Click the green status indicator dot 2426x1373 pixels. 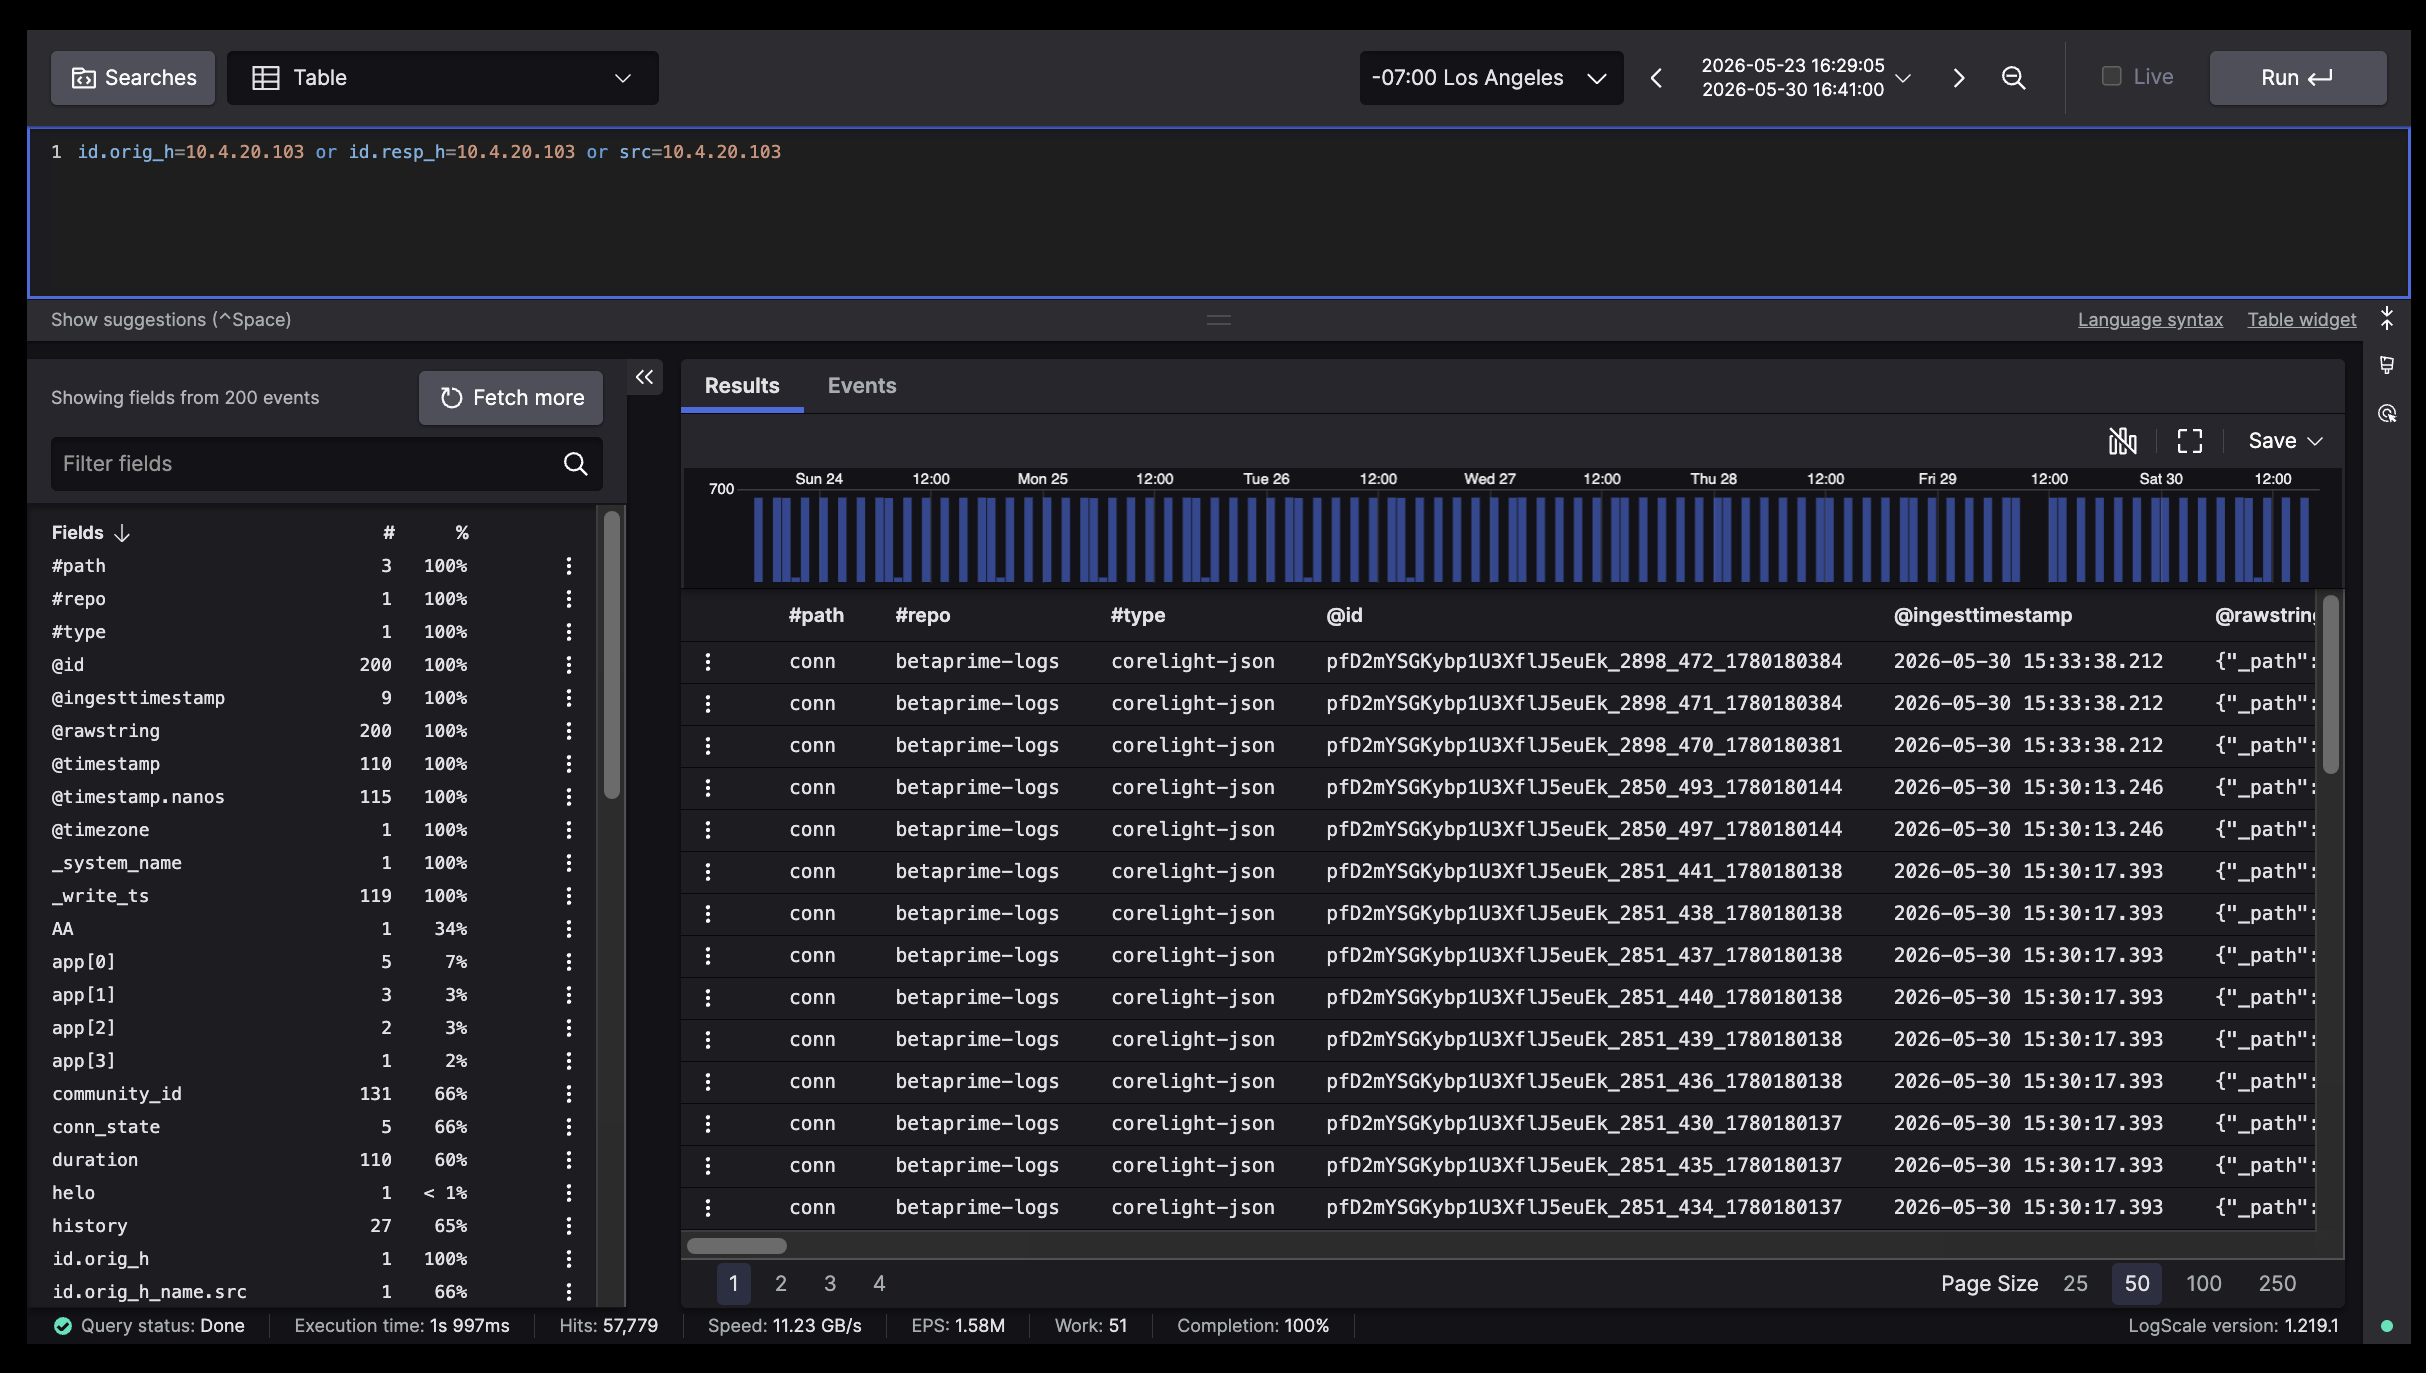coord(2387,1326)
